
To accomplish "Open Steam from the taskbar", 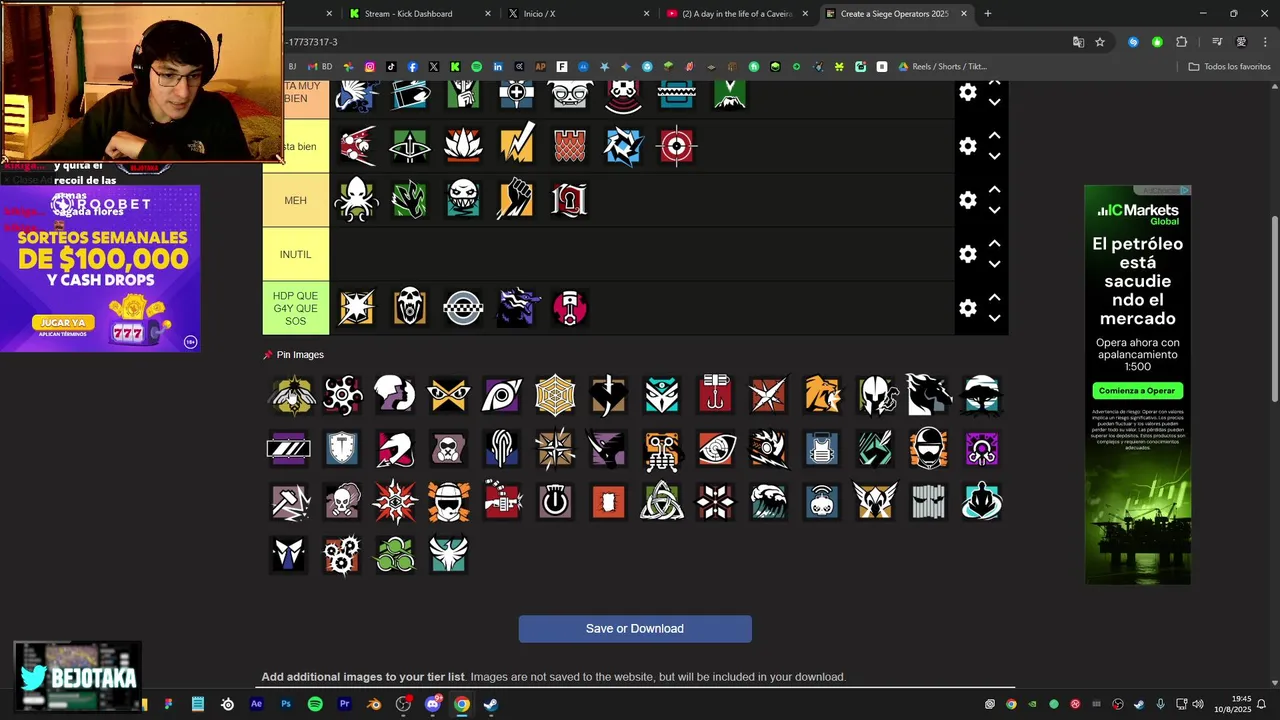I will [491, 704].
